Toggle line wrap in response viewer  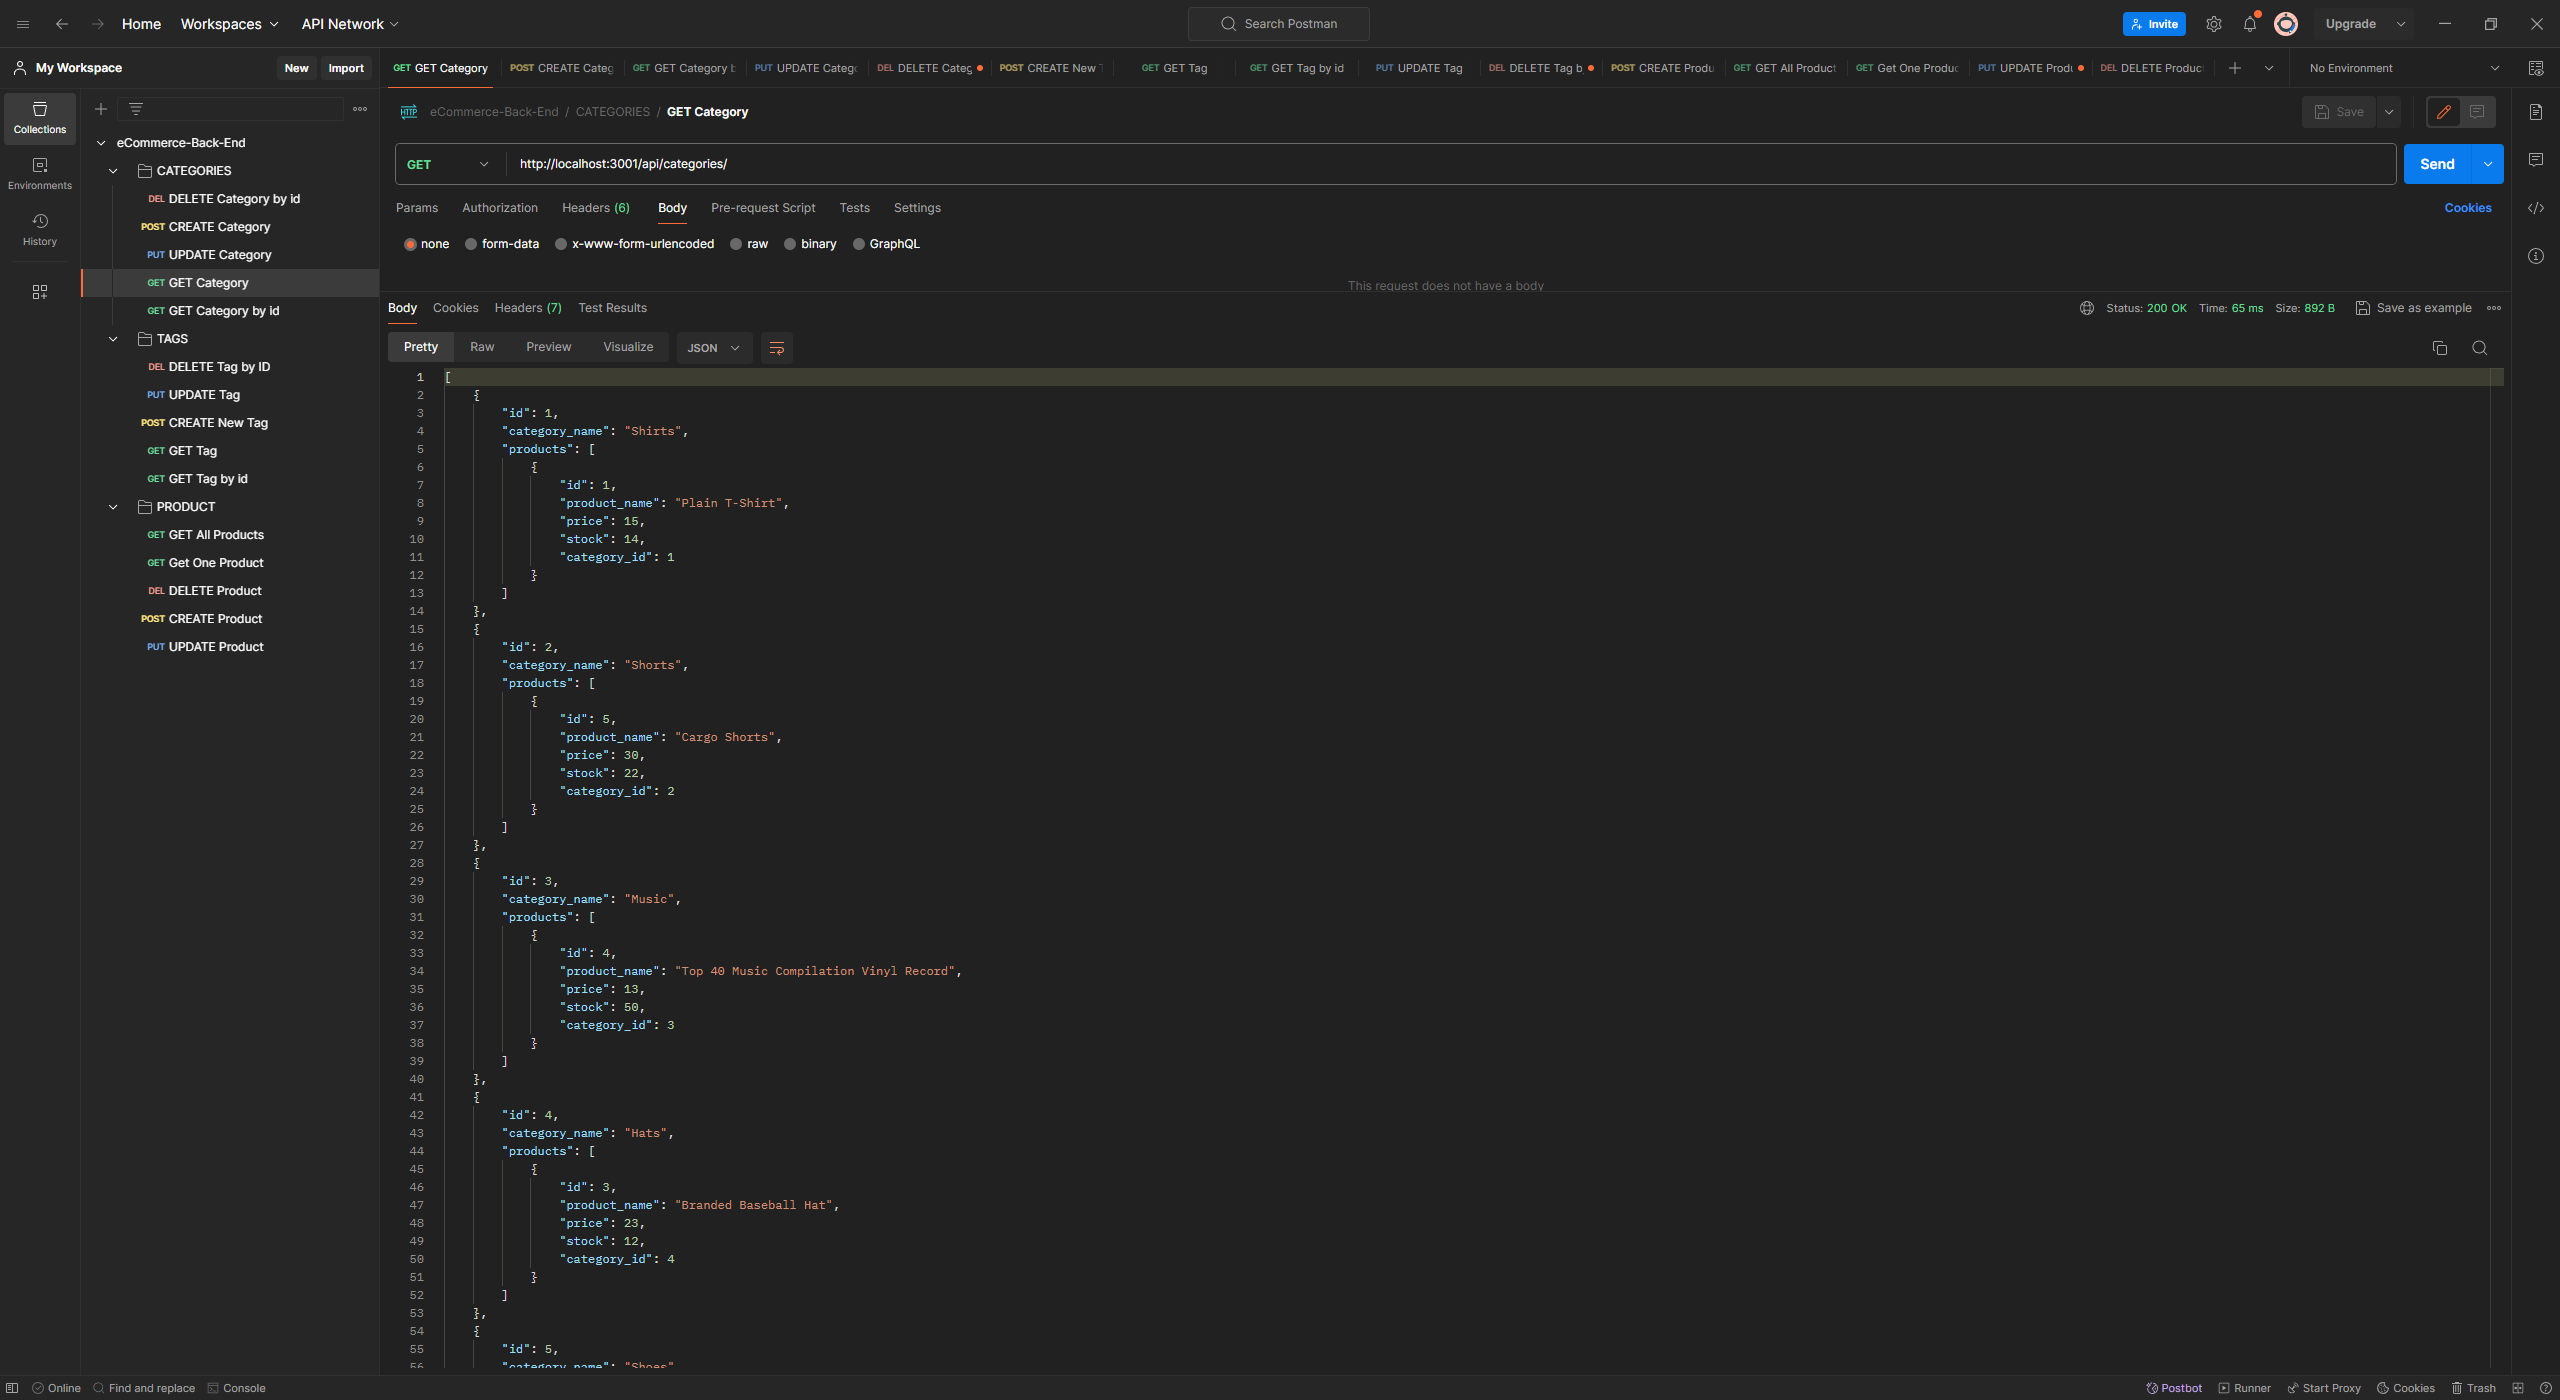tap(777, 348)
